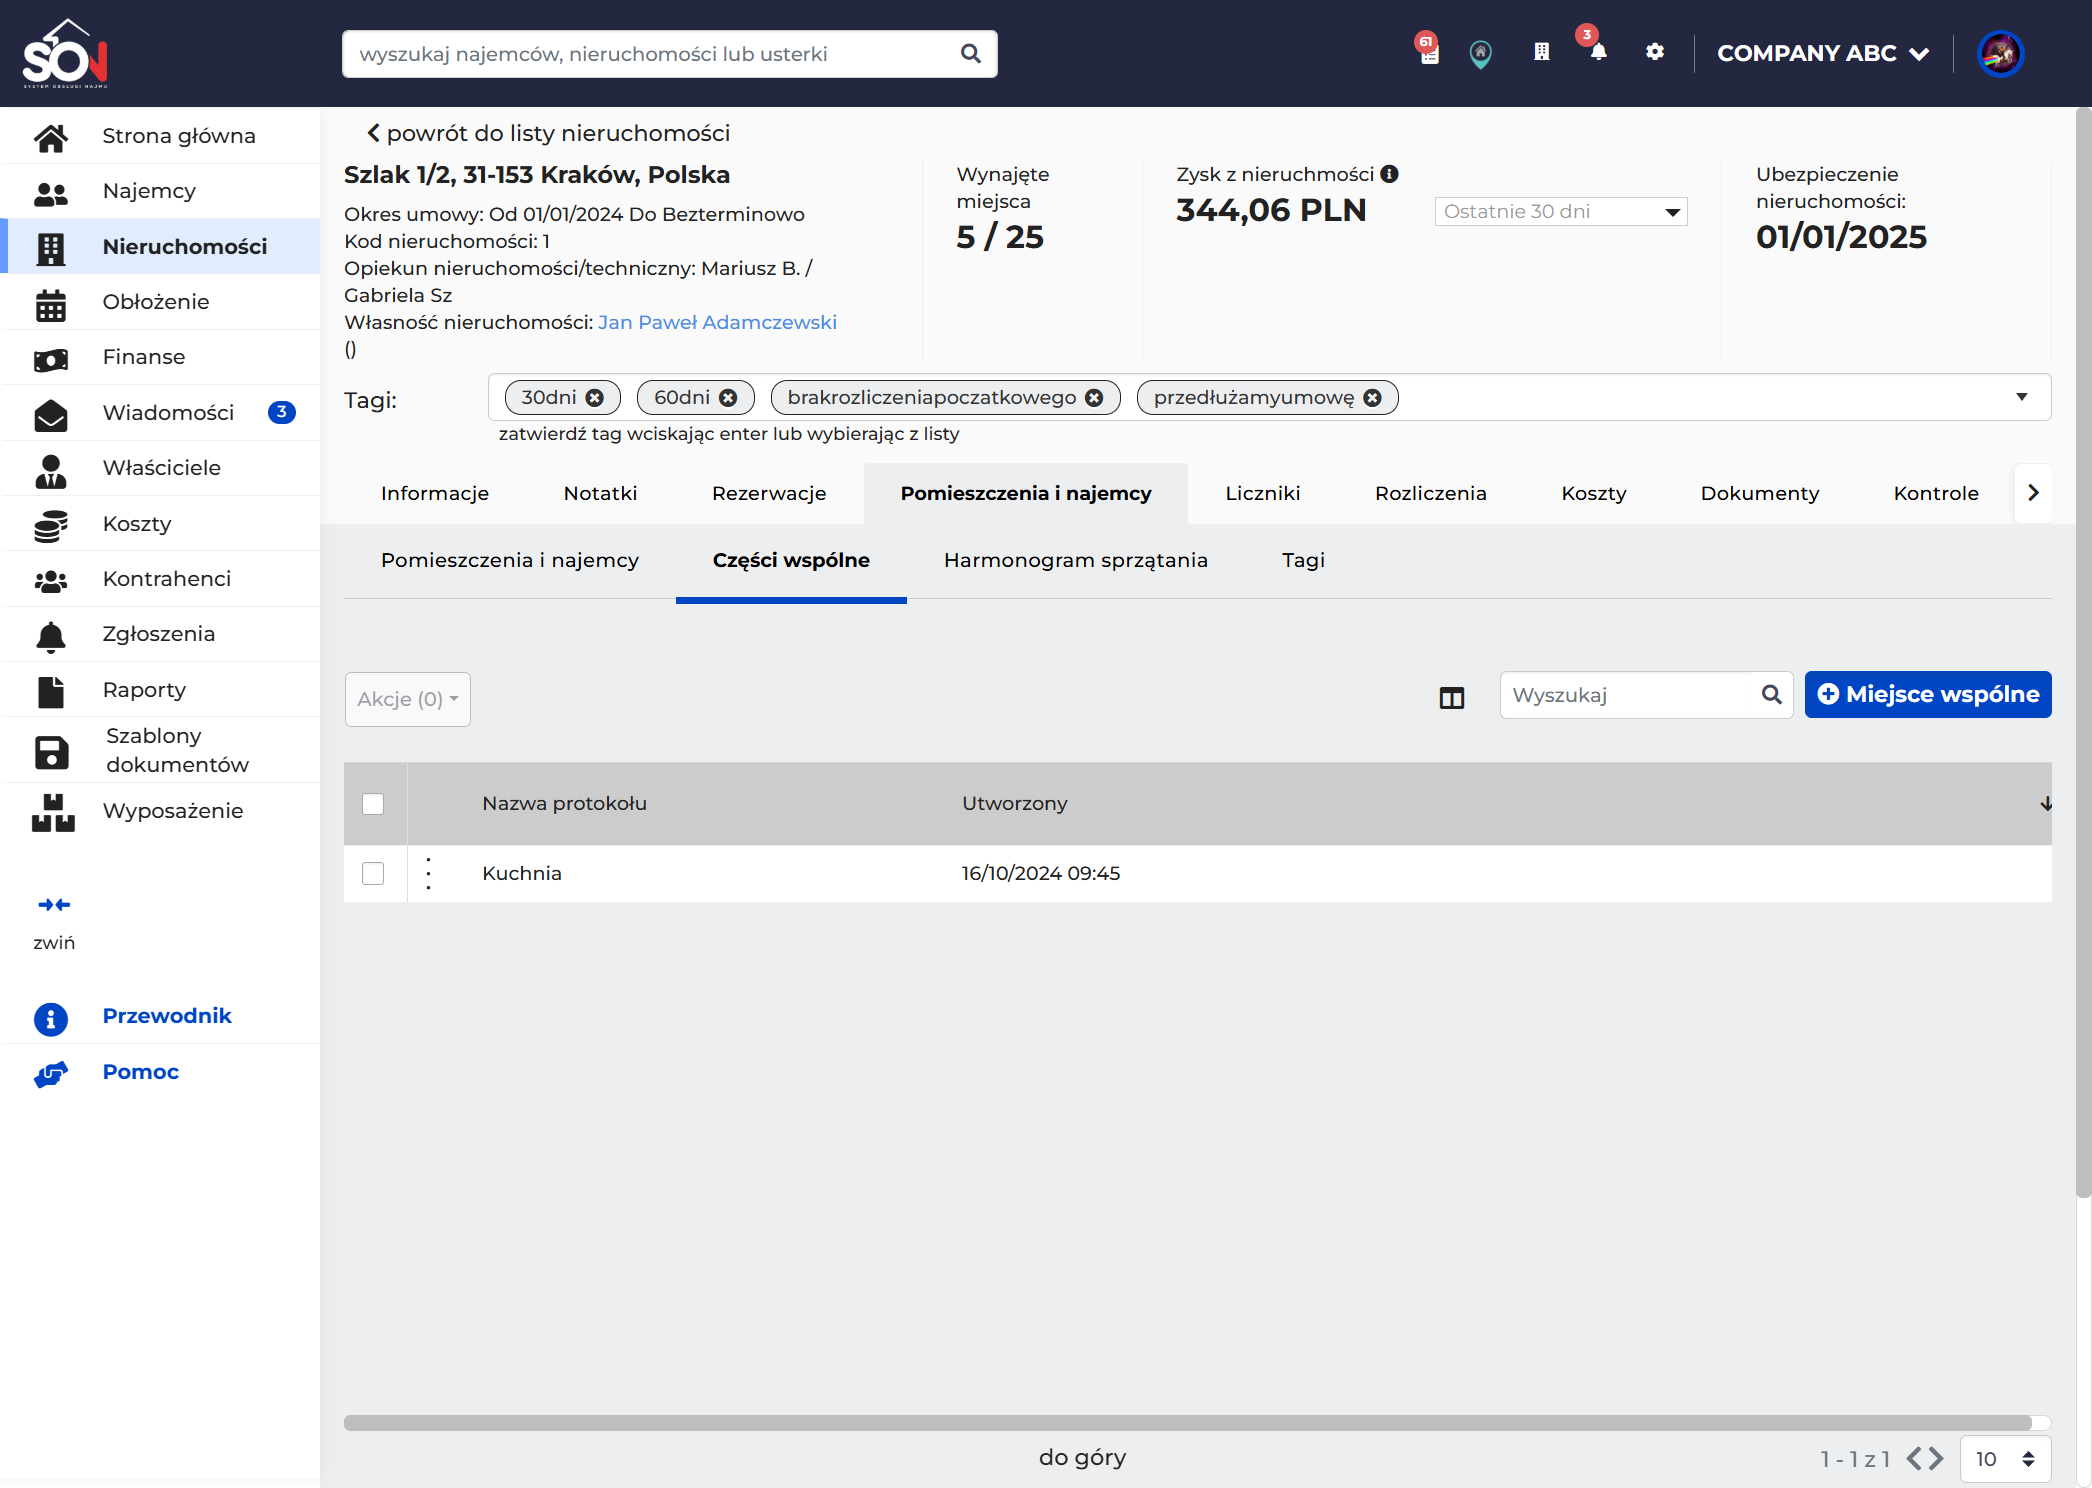Toggle the select-all header checkbox

coord(373,804)
